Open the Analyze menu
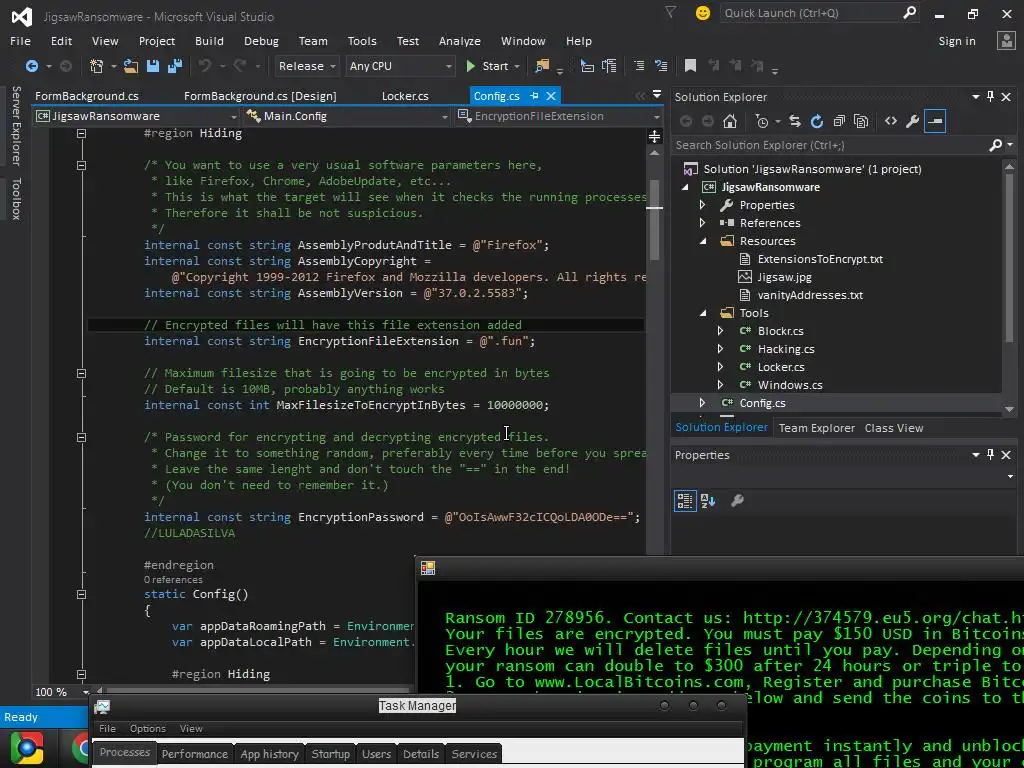1024x768 pixels. (460, 41)
